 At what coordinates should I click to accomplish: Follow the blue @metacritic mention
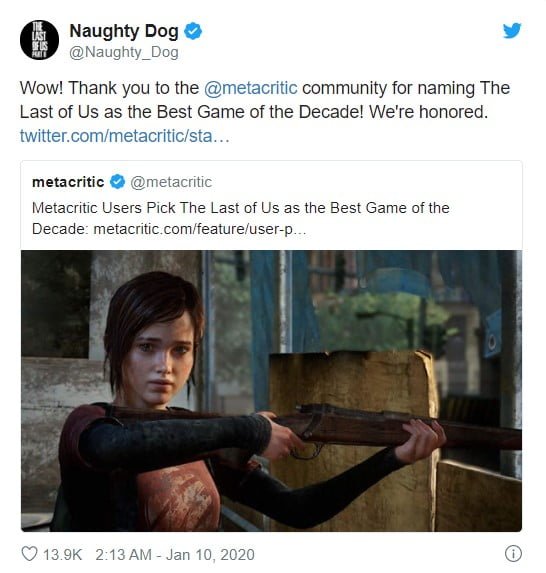pyautogui.click(x=251, y=88)
